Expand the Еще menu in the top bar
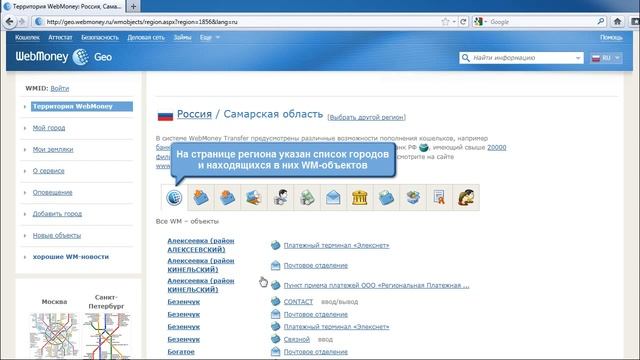640x360 pixels. [x=210, y=37]
